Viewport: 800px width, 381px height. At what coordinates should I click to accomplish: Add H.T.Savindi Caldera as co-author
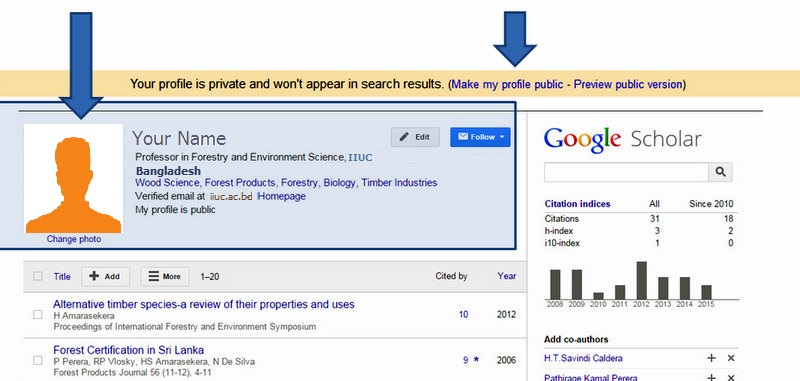tap(712, 358)
